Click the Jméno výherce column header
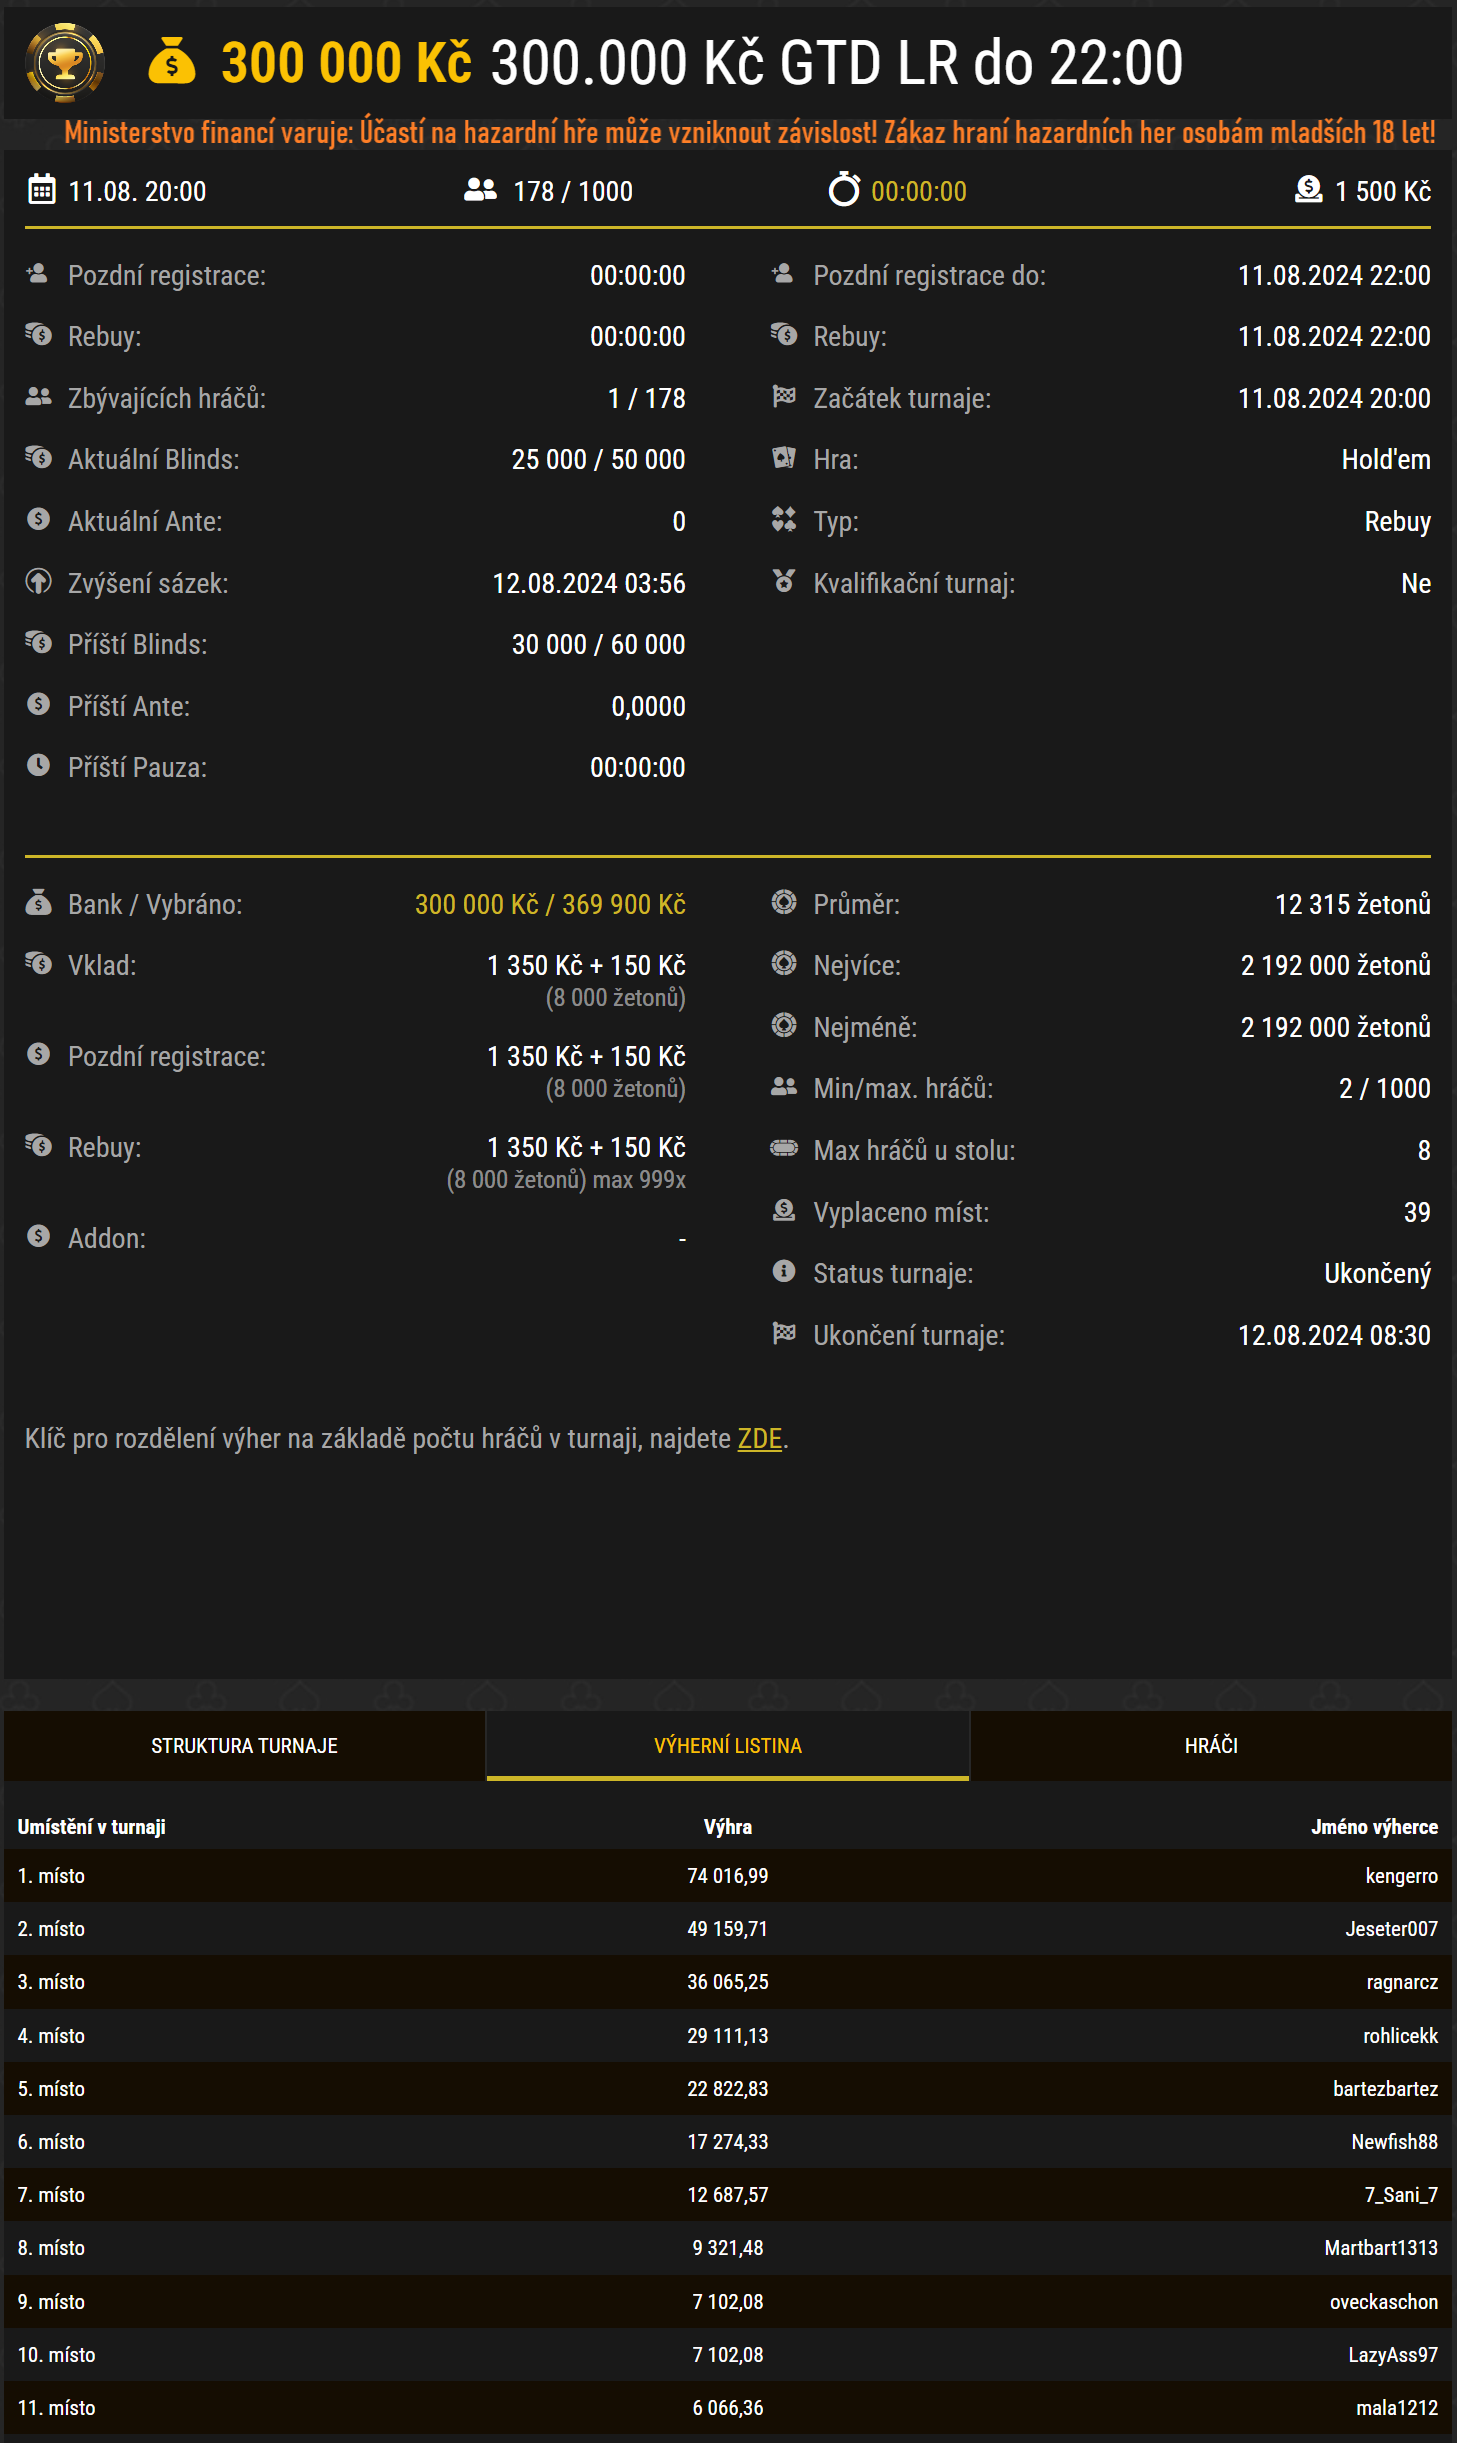 coord(1374,1827)
